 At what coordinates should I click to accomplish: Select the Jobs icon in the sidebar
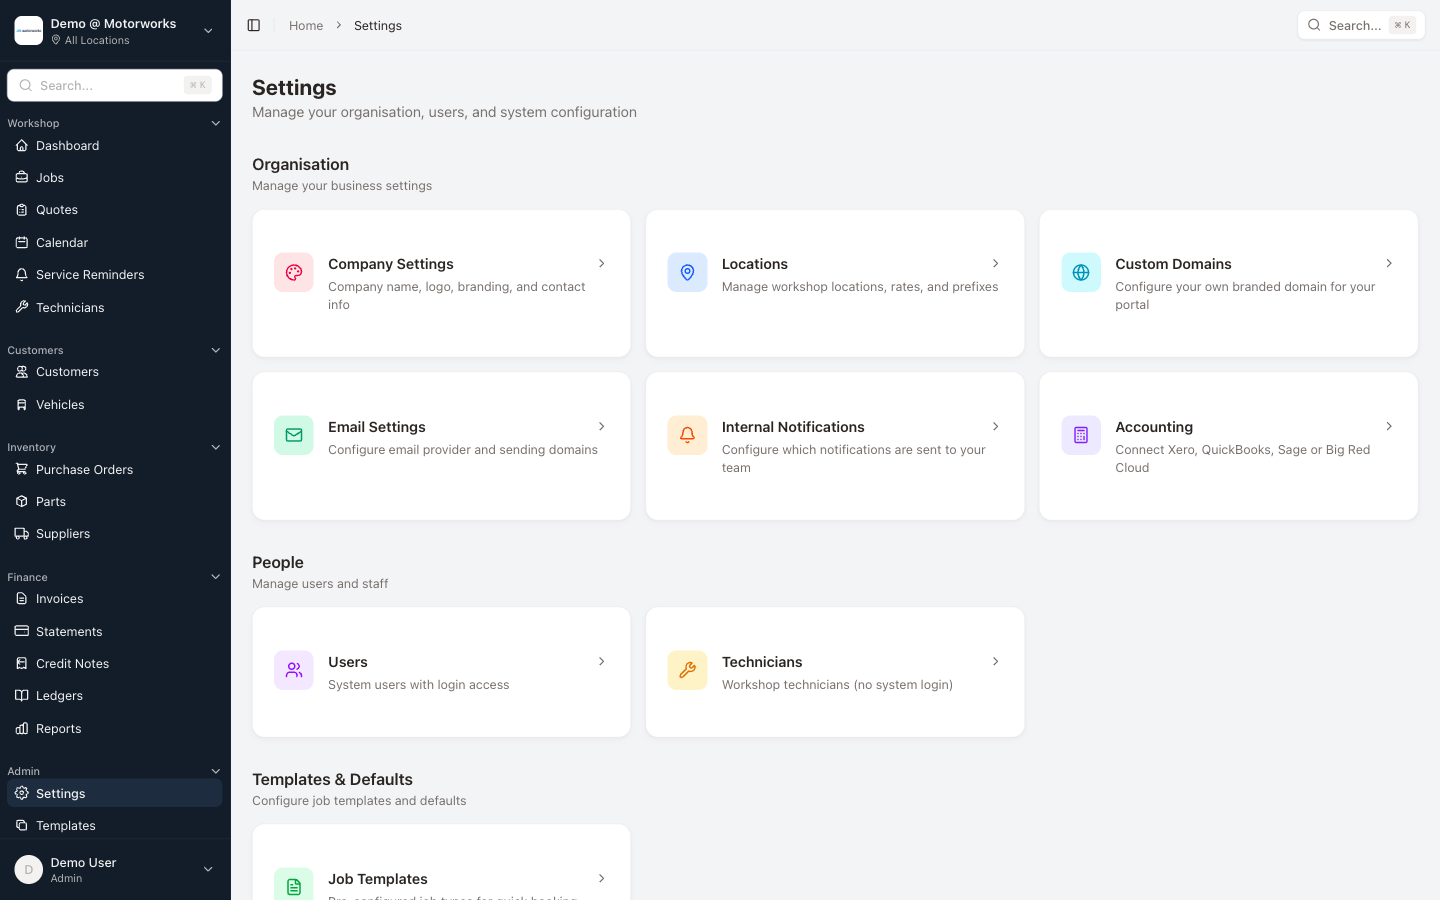click(x=20, y=177)
